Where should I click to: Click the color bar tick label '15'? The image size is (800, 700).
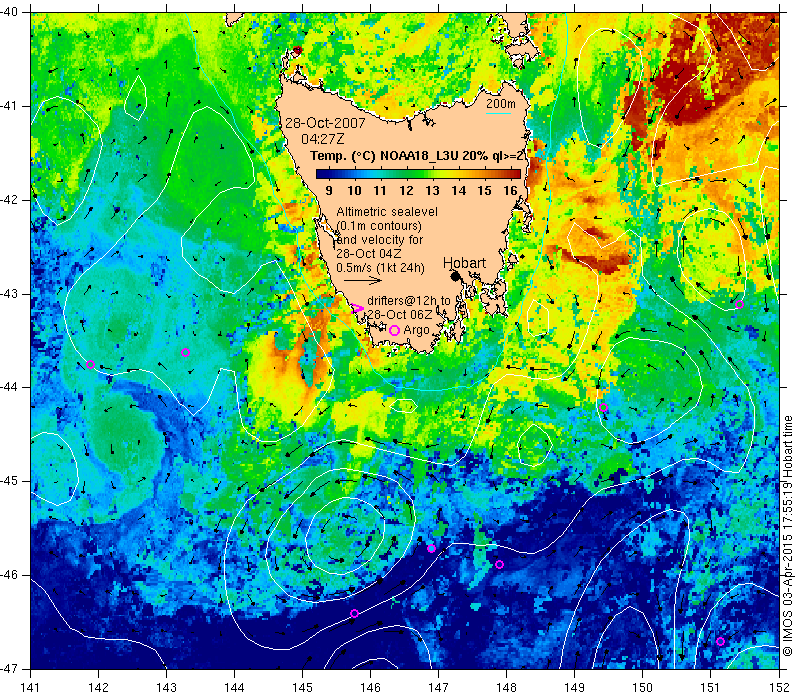coord(484,190)
